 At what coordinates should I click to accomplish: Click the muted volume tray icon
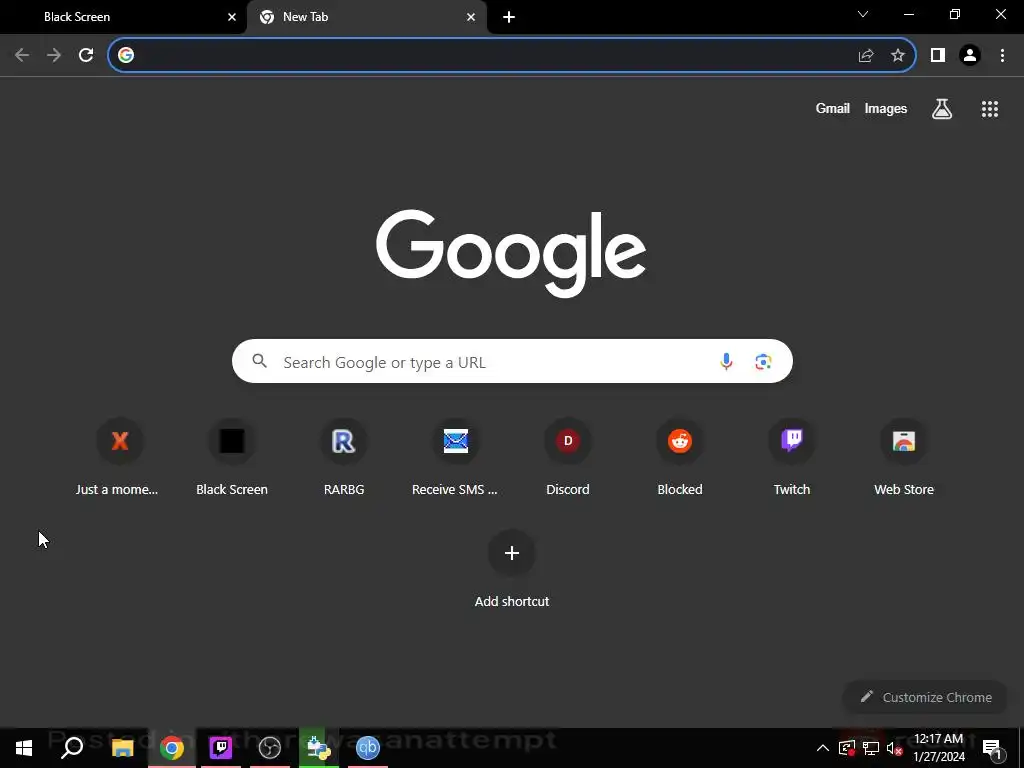(x=895, y=748)
